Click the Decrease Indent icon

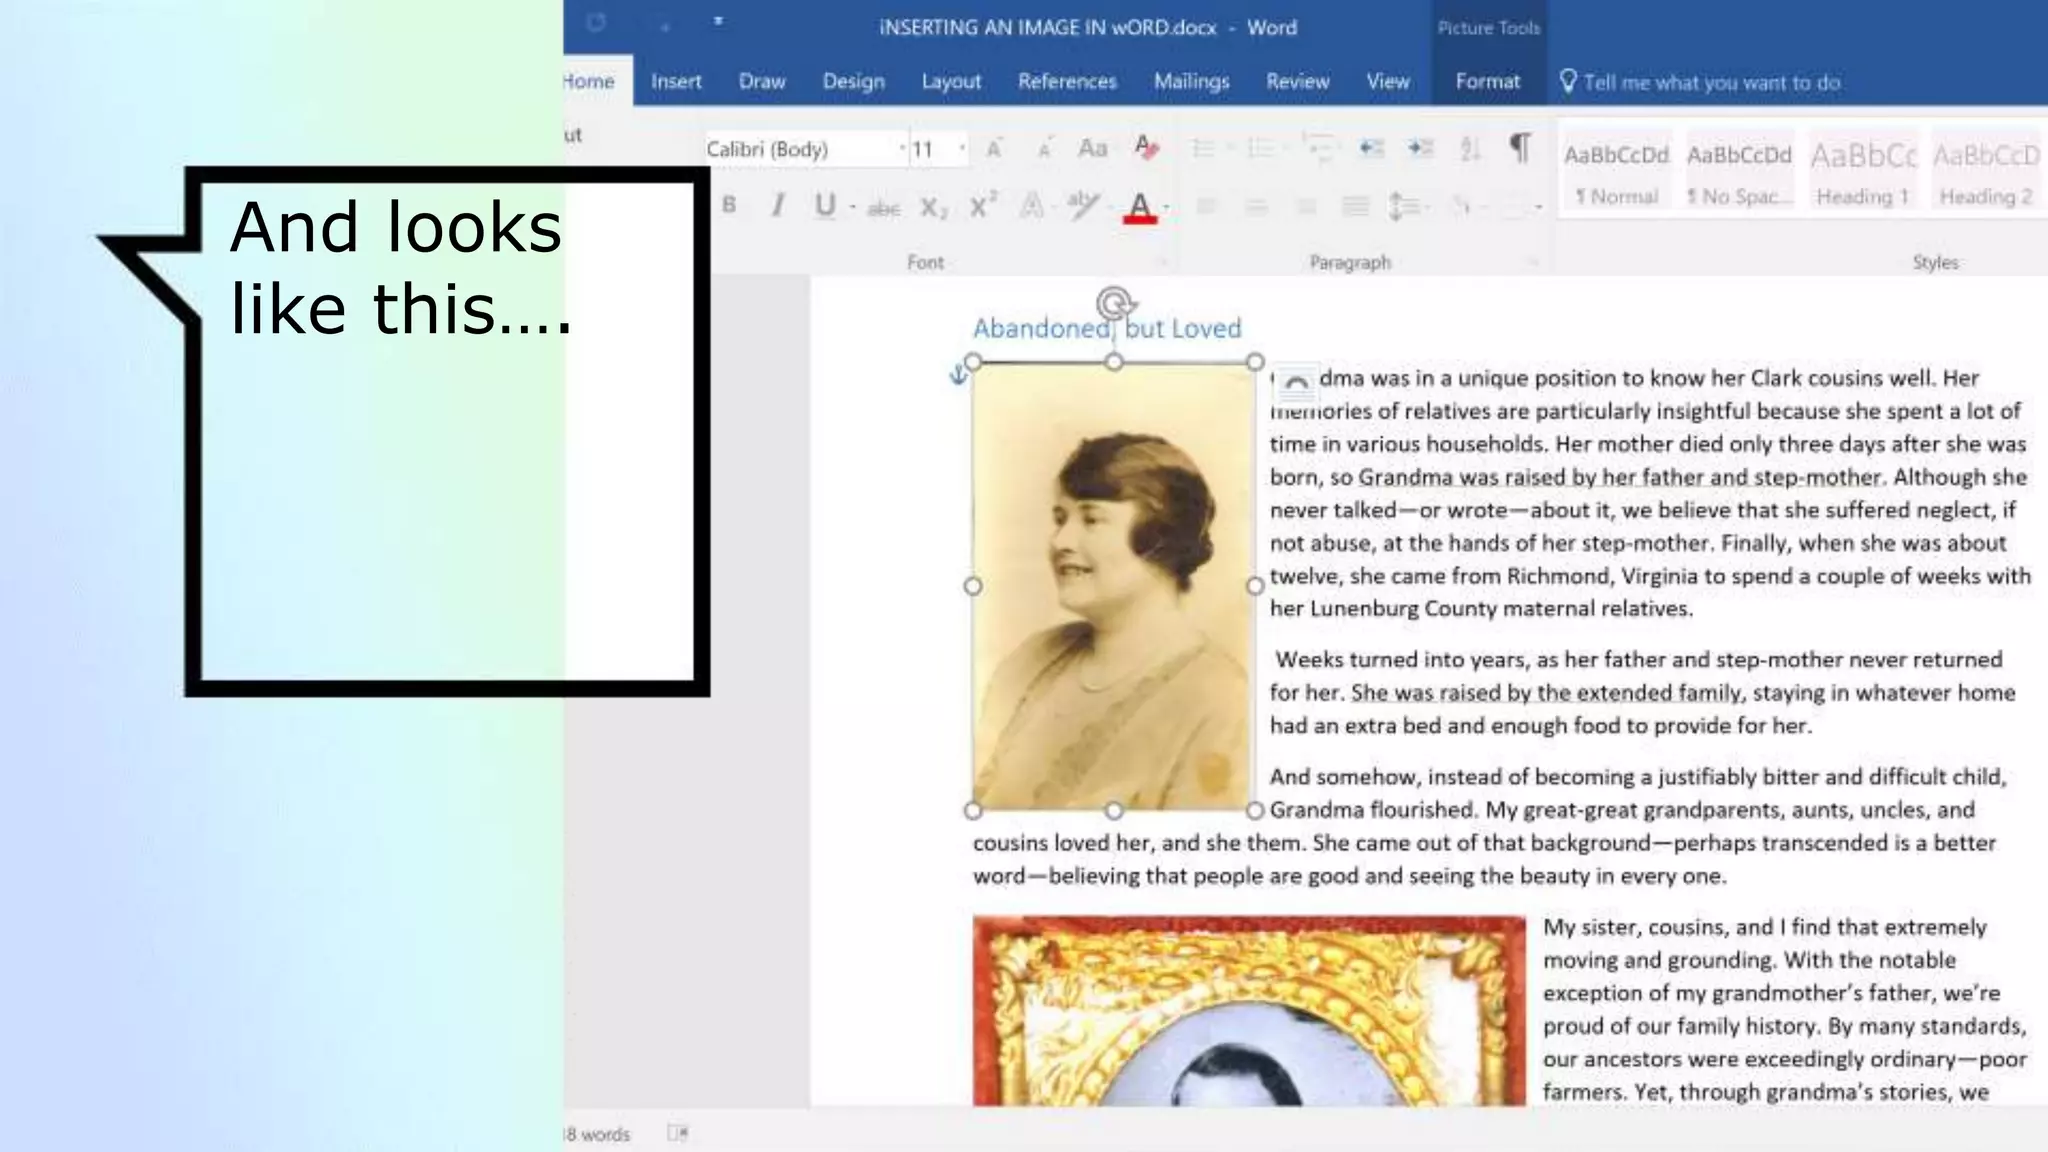[x=1371, y=148]
